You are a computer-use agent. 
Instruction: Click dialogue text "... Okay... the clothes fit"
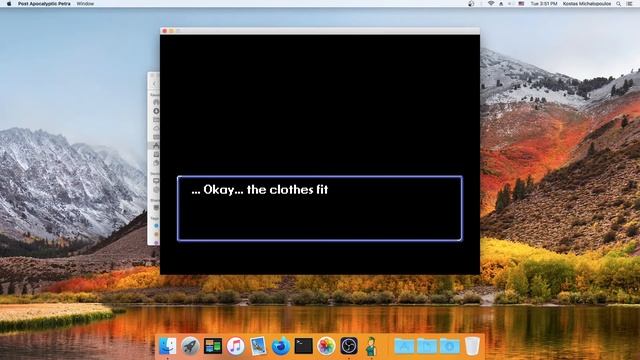pos(260,190)
